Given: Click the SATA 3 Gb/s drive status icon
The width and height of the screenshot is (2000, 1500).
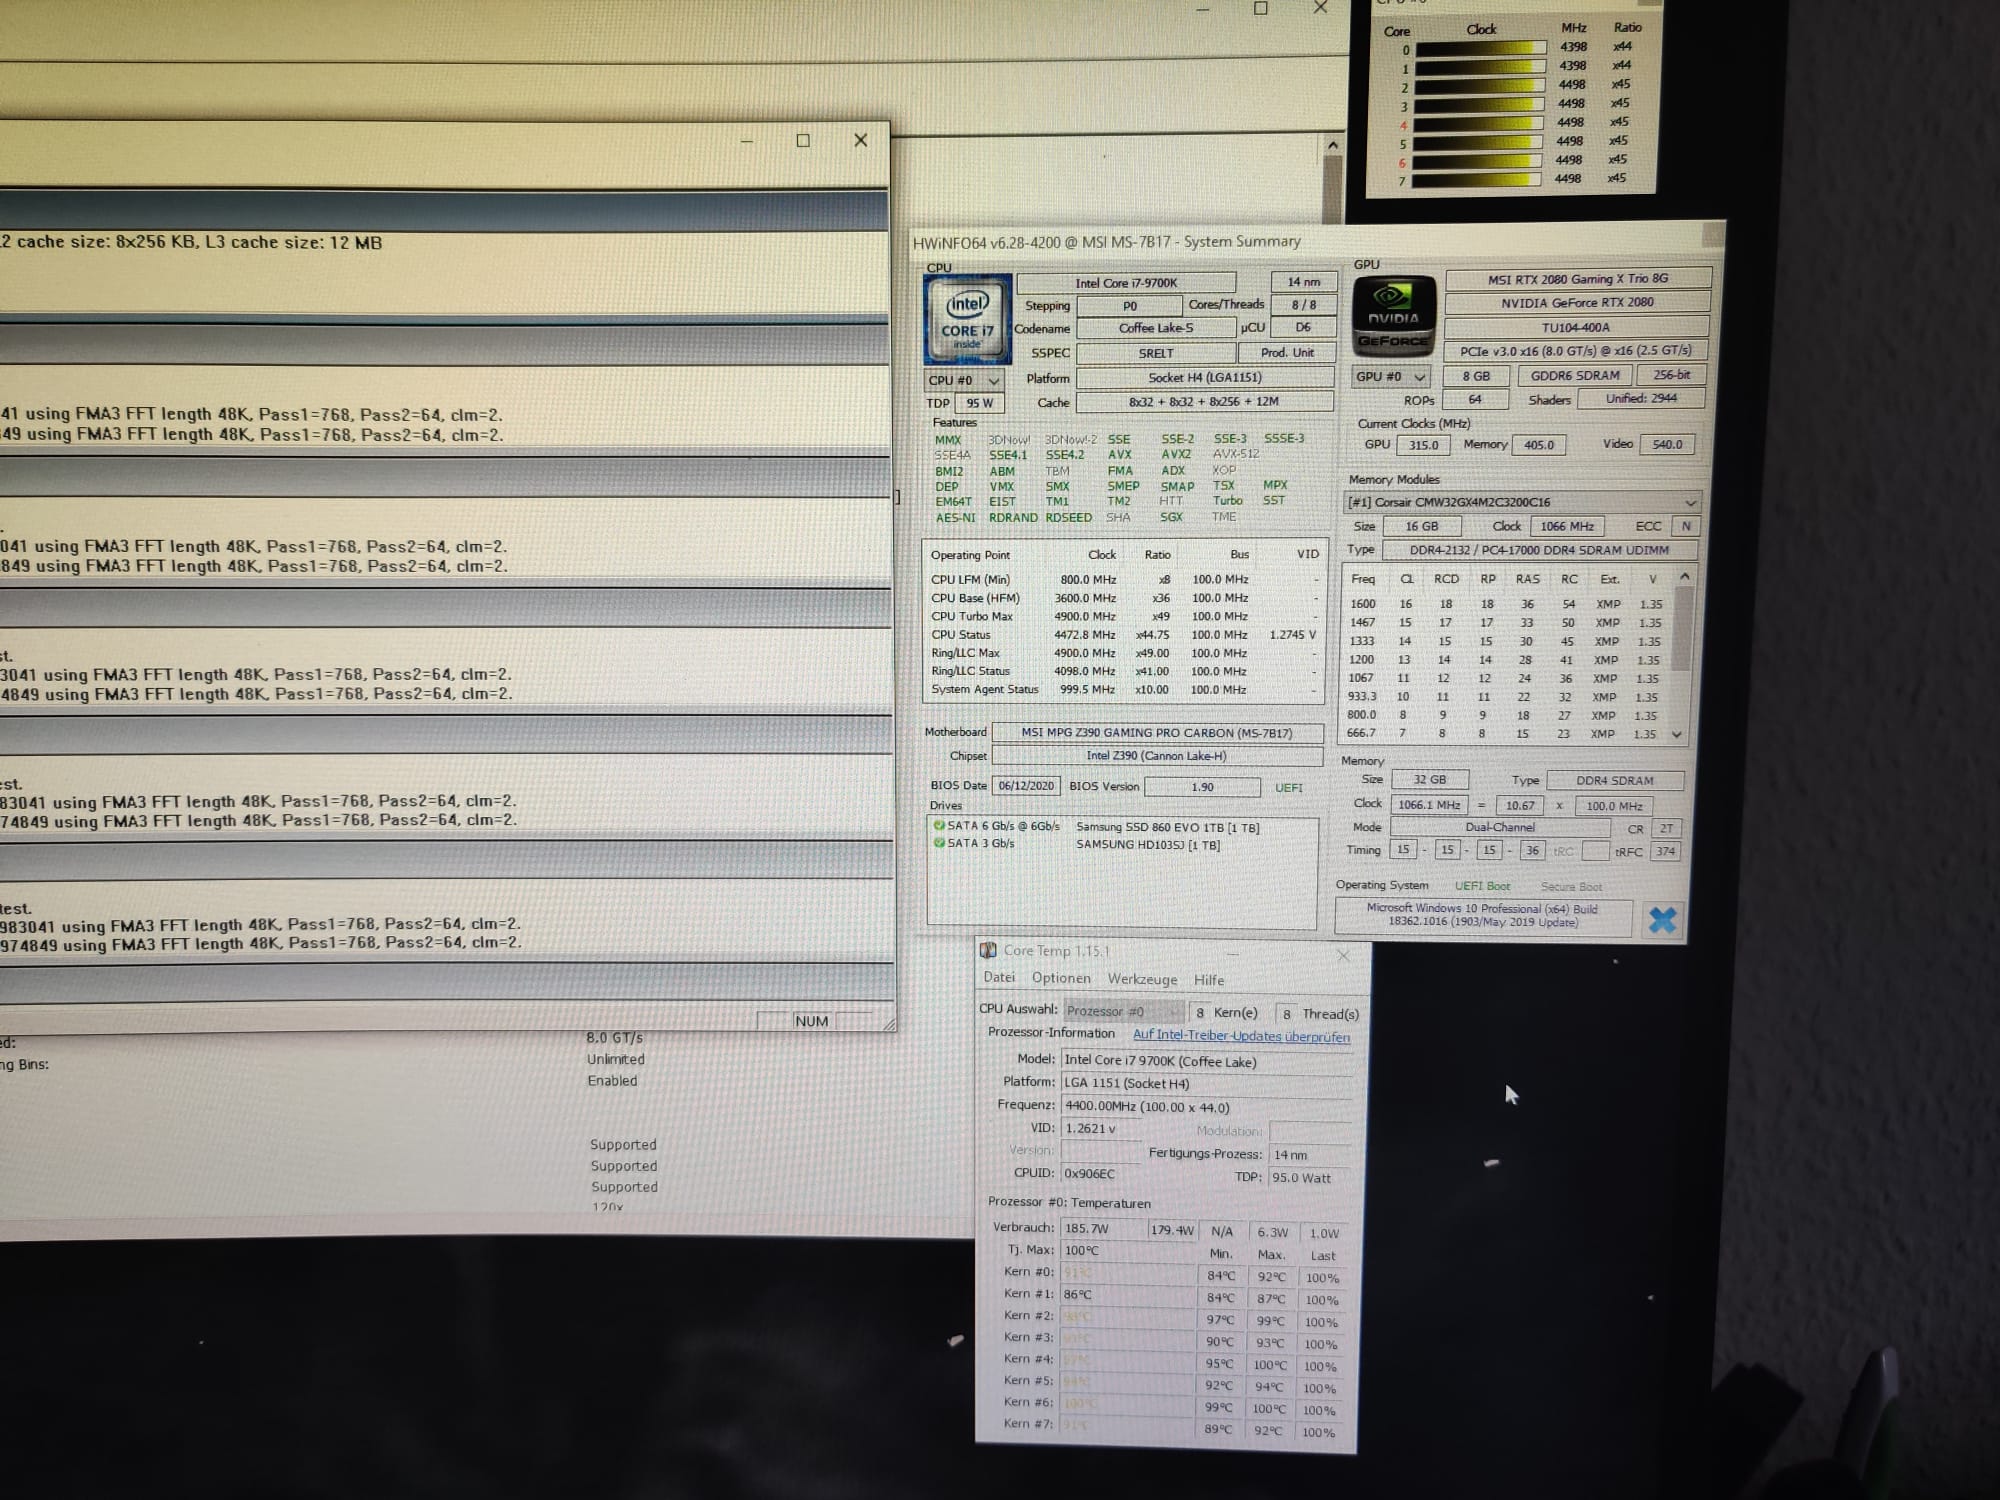Looking at the screenshot, I should click(939, 843).
